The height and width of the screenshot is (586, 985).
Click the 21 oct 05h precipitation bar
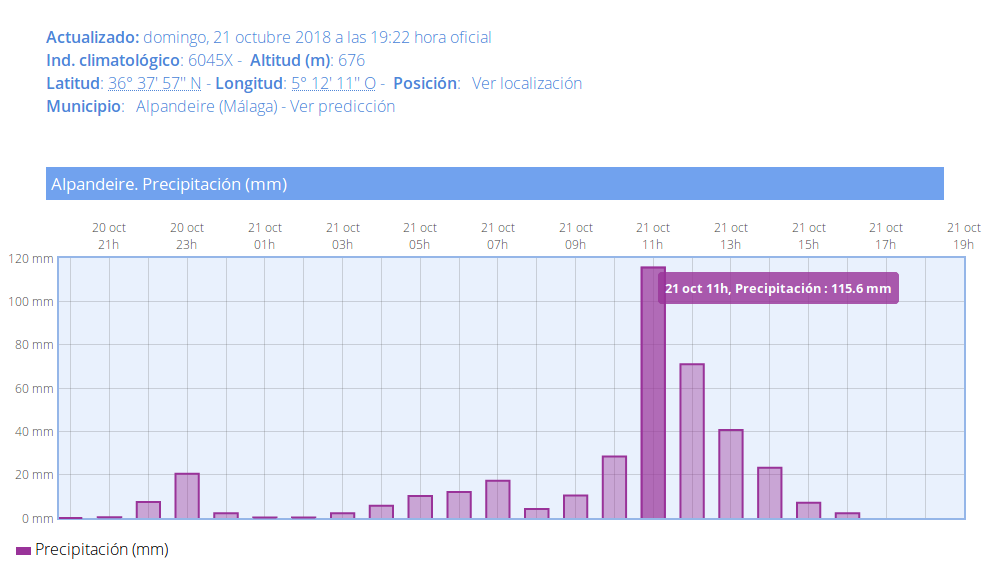[420, 507]
